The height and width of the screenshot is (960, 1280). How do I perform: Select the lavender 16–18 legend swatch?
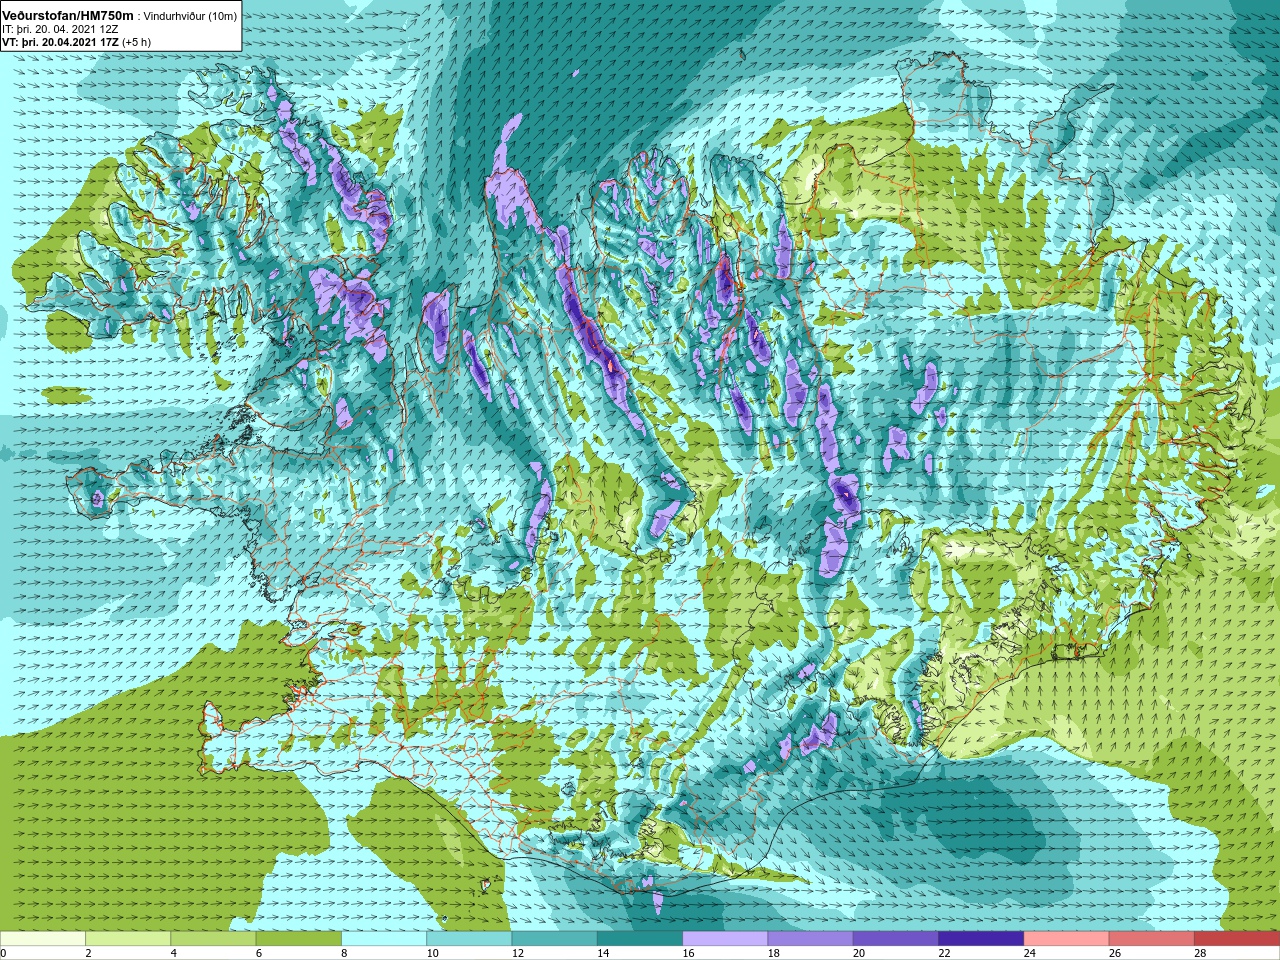tap(725, 938)
